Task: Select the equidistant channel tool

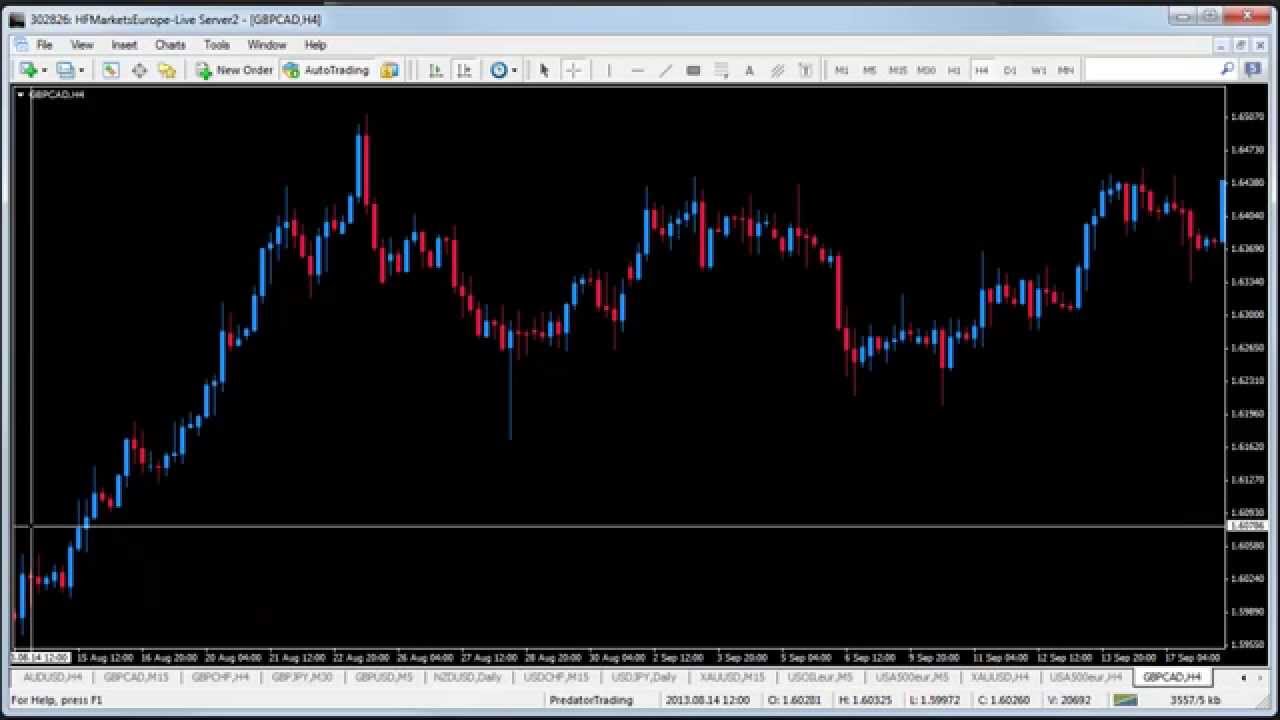Action: click(777, 70)
